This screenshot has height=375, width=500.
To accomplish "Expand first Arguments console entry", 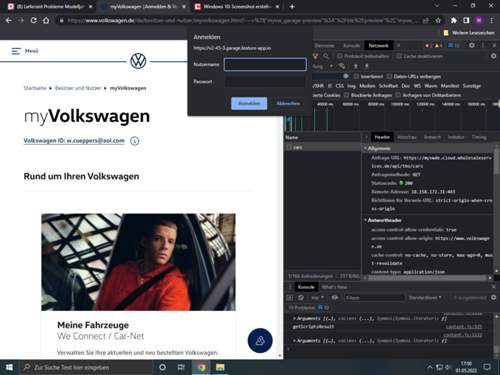I will [294, 319].
